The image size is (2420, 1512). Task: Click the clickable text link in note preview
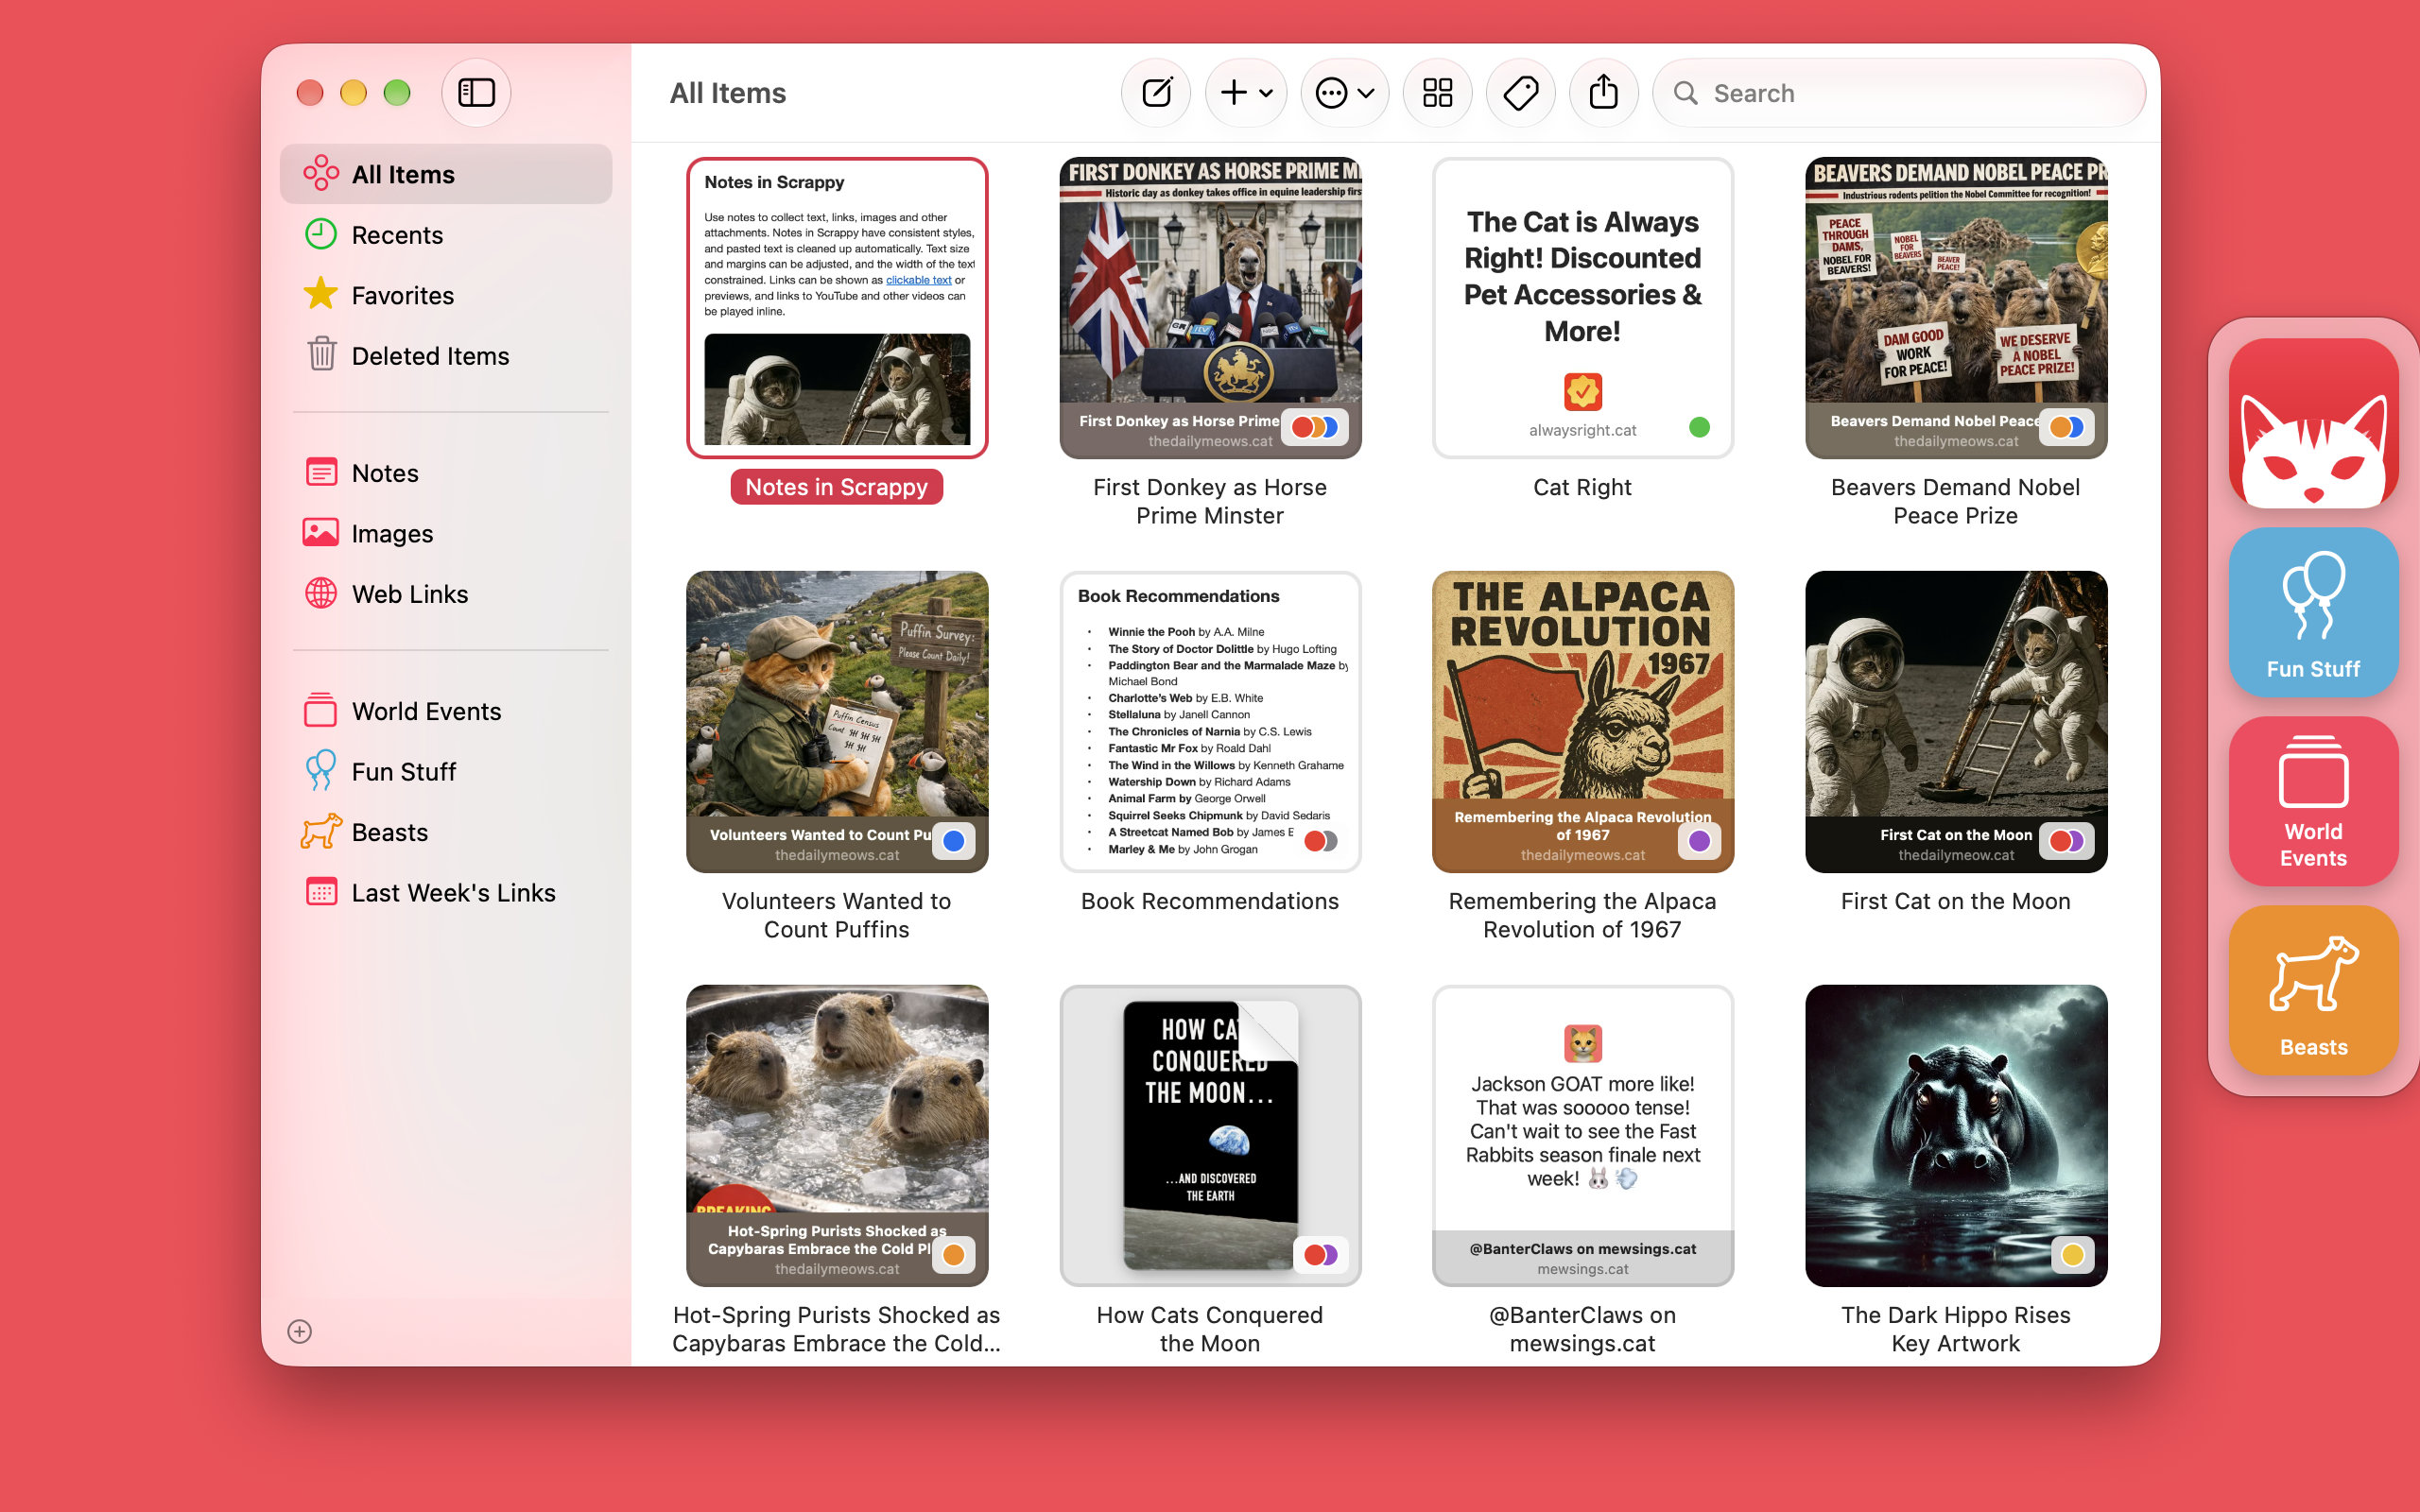coord(918,280)
